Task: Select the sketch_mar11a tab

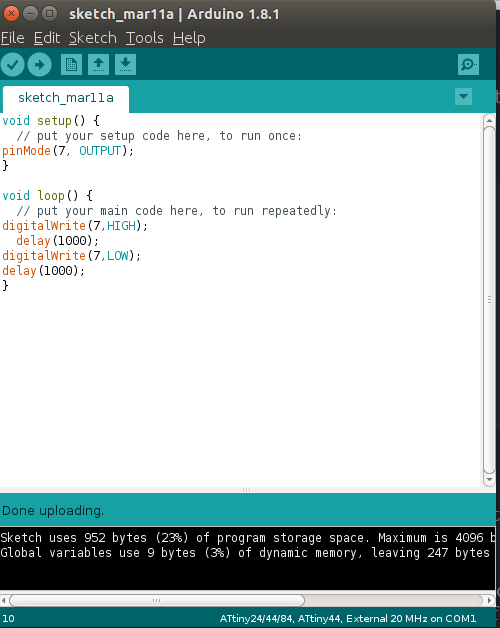Action: (66, 98)
